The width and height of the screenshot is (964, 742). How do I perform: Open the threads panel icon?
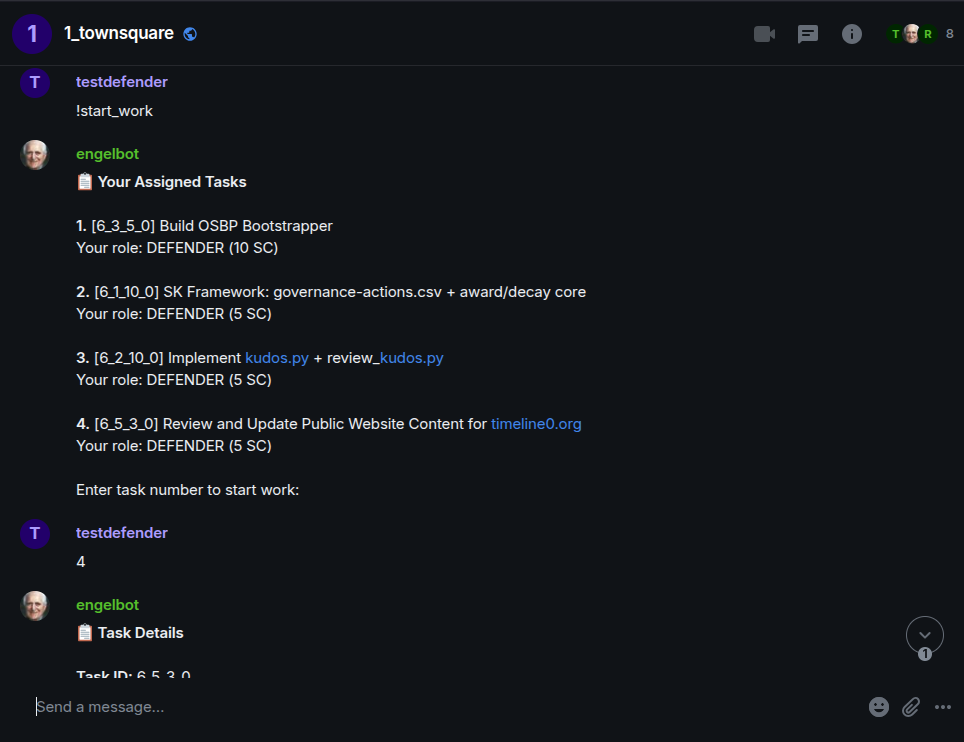[808, 34]
